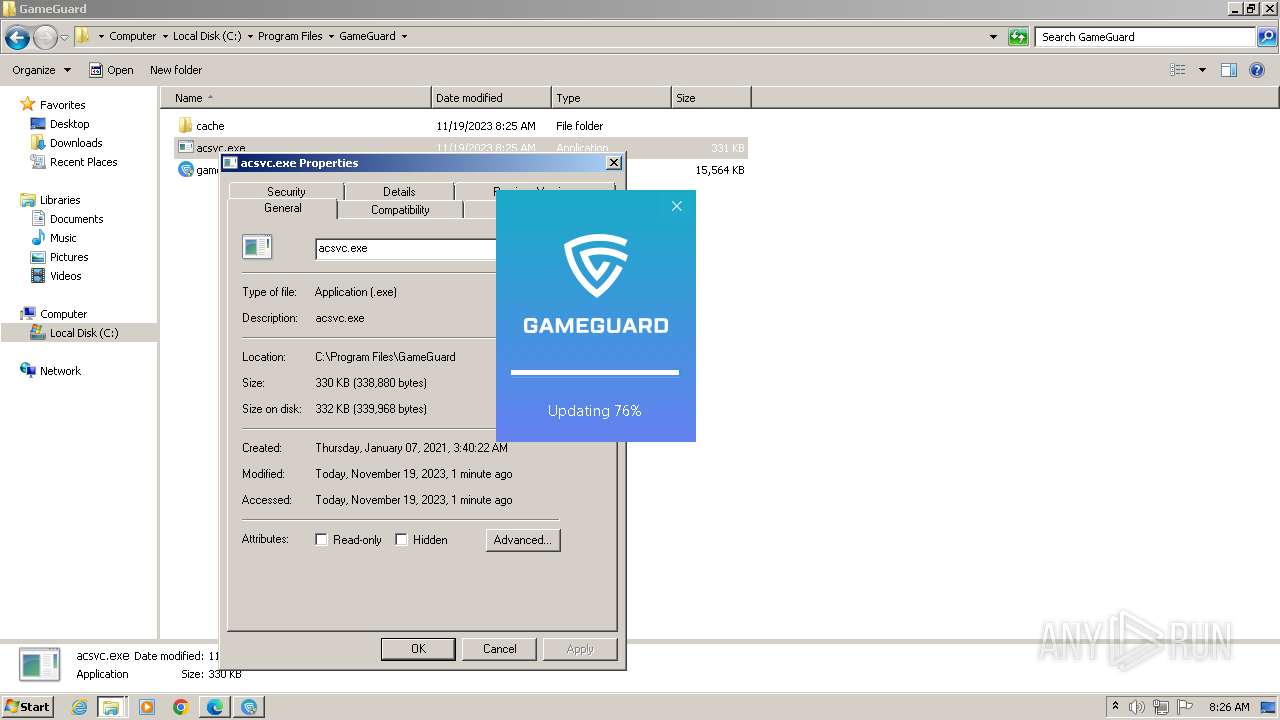Toggle the Read-only checkbox
1280x720 pixels.
click(x=321, y=540)
